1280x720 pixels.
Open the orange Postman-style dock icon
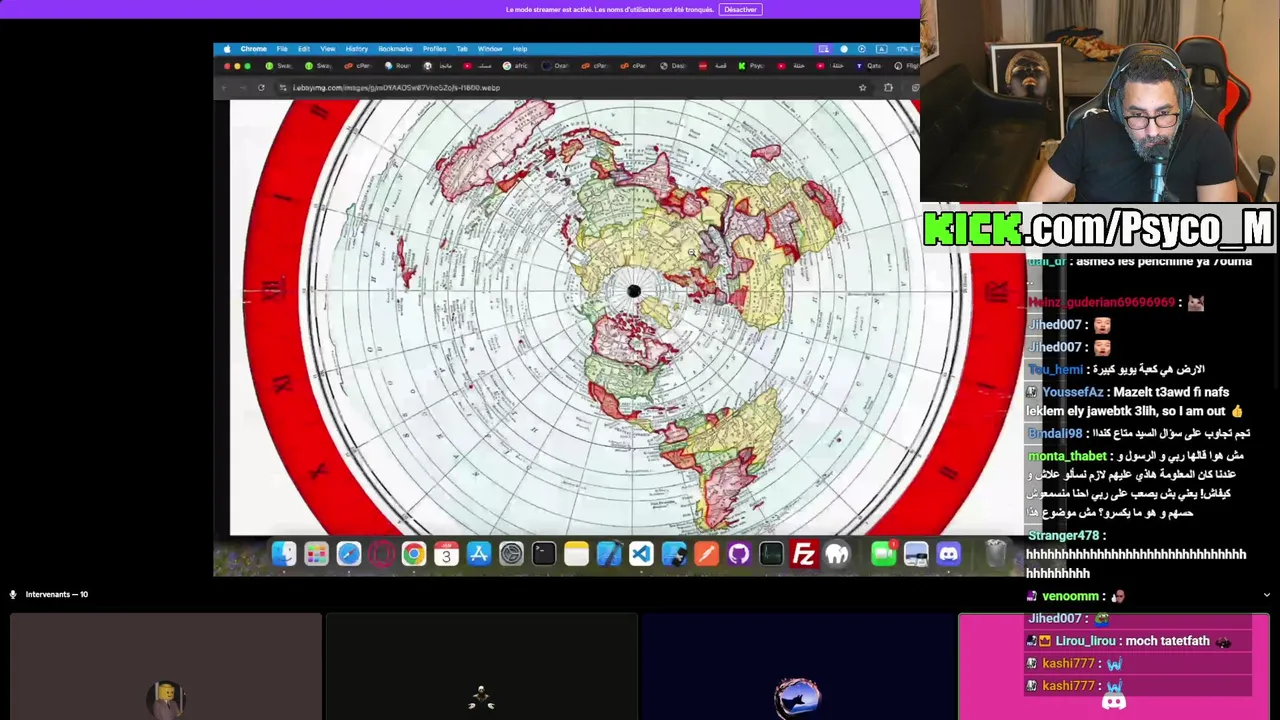tap(706, 554)
